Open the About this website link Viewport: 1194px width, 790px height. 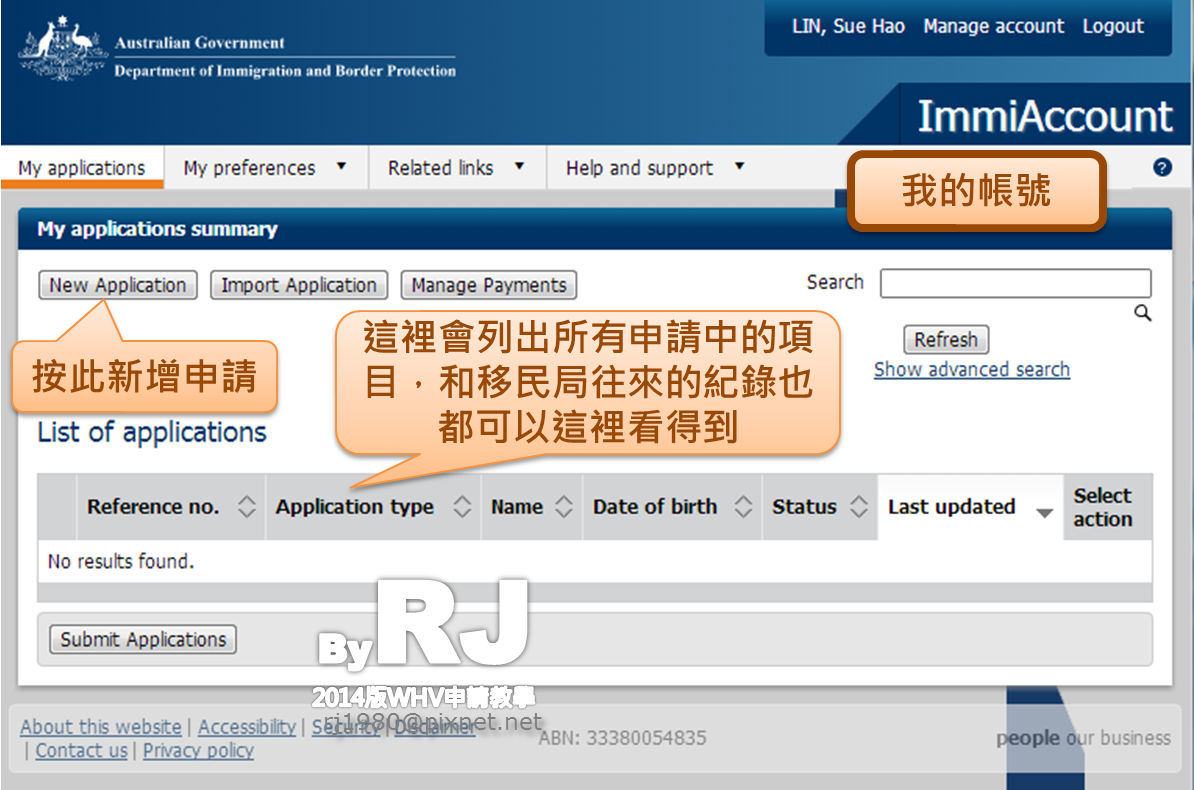(x=101, y=727)
